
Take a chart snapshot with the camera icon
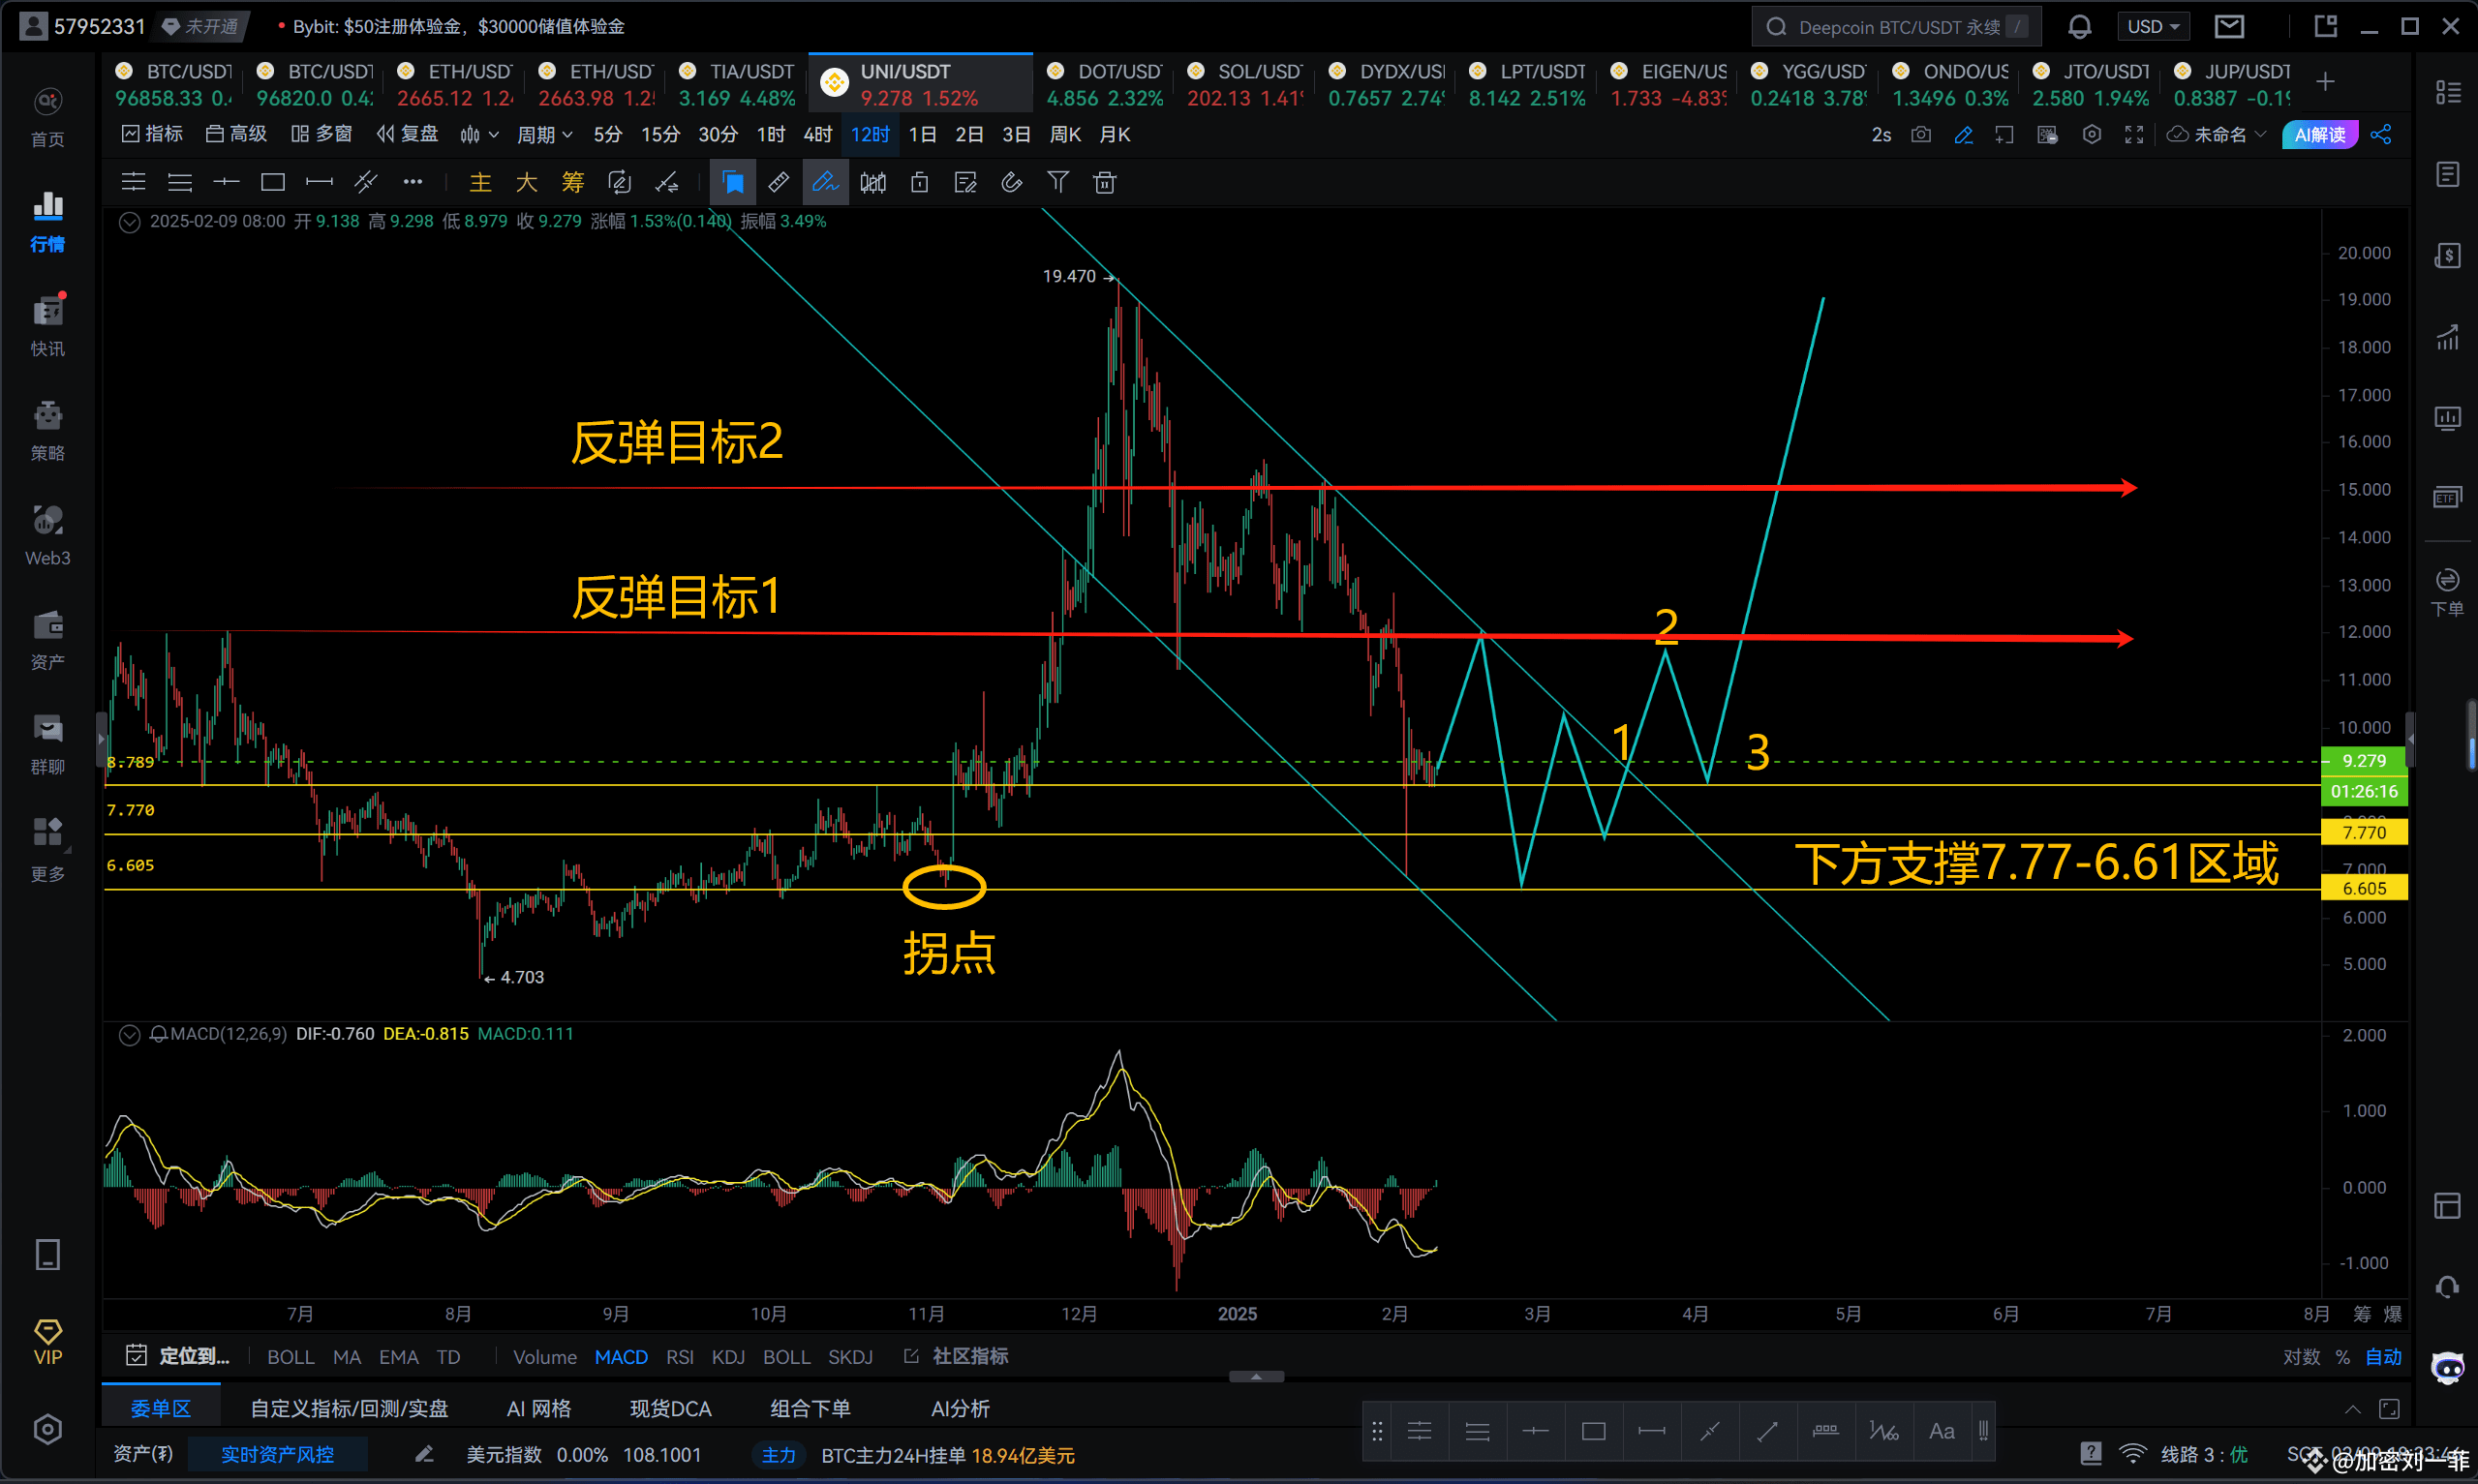(x=1920, y=133)
